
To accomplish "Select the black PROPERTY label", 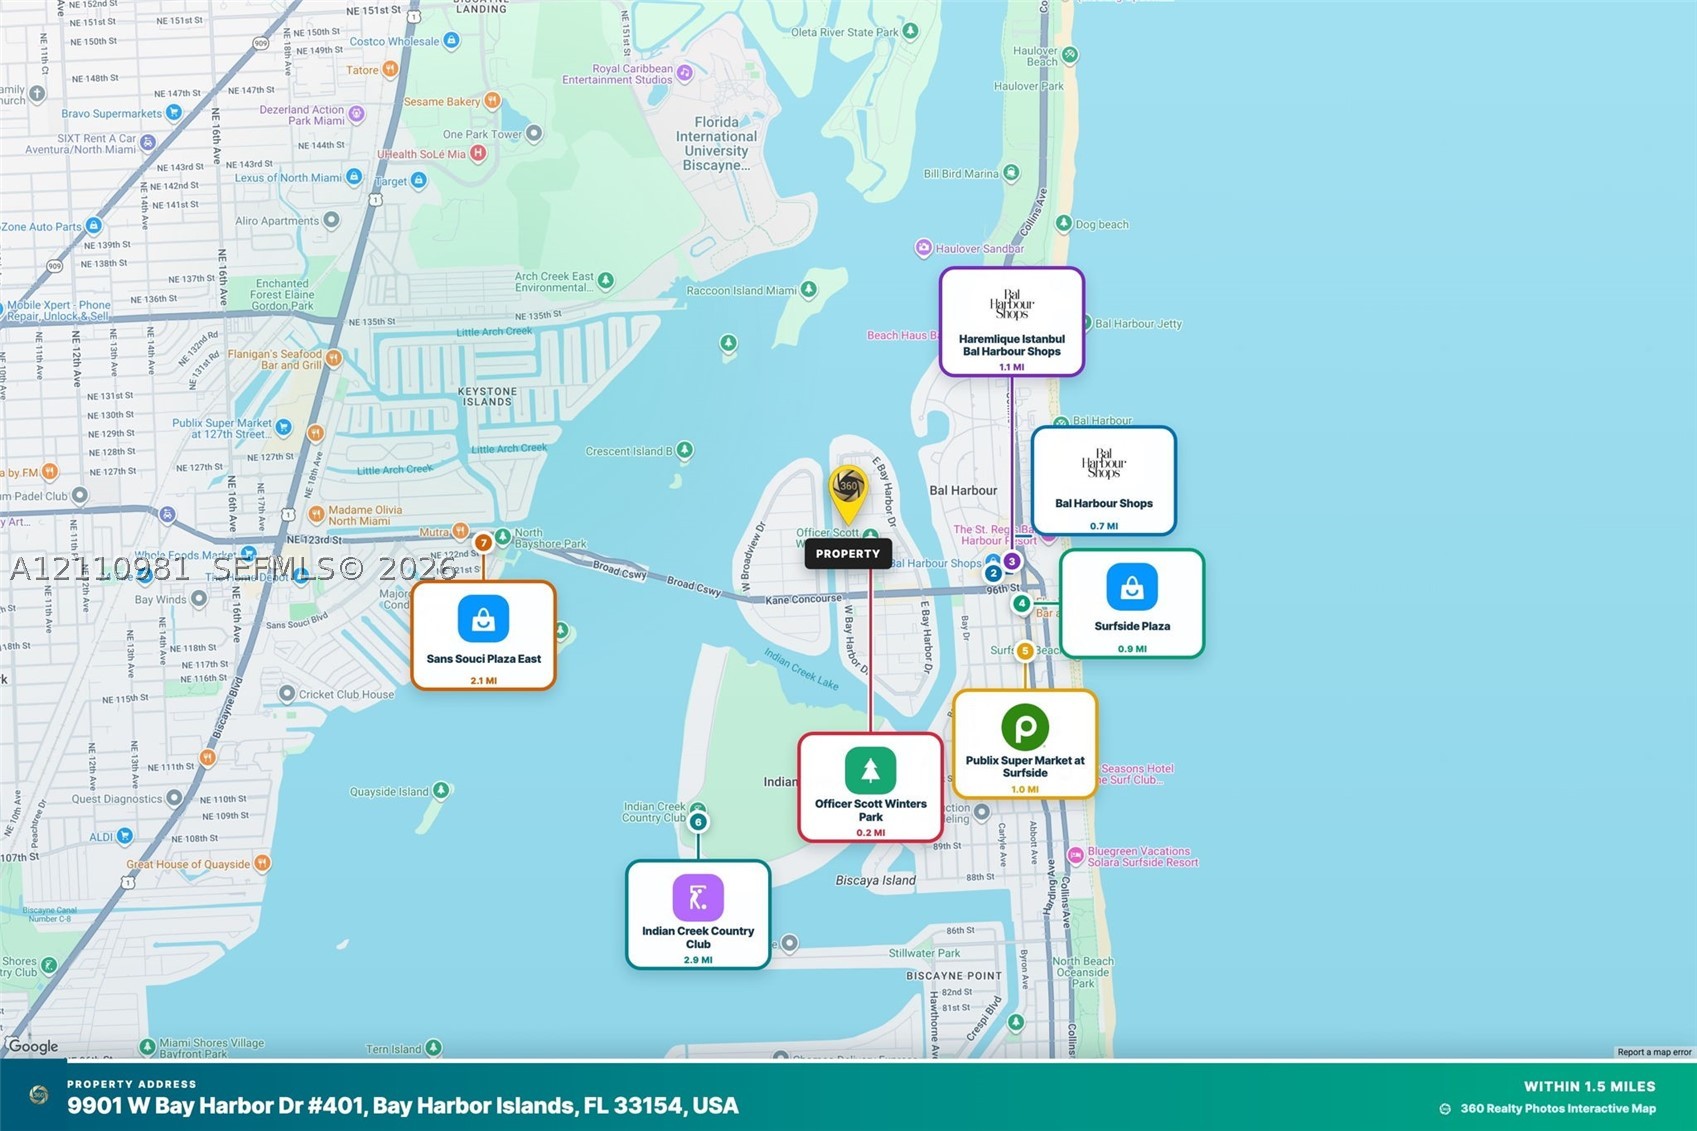I will coord(848,553).
